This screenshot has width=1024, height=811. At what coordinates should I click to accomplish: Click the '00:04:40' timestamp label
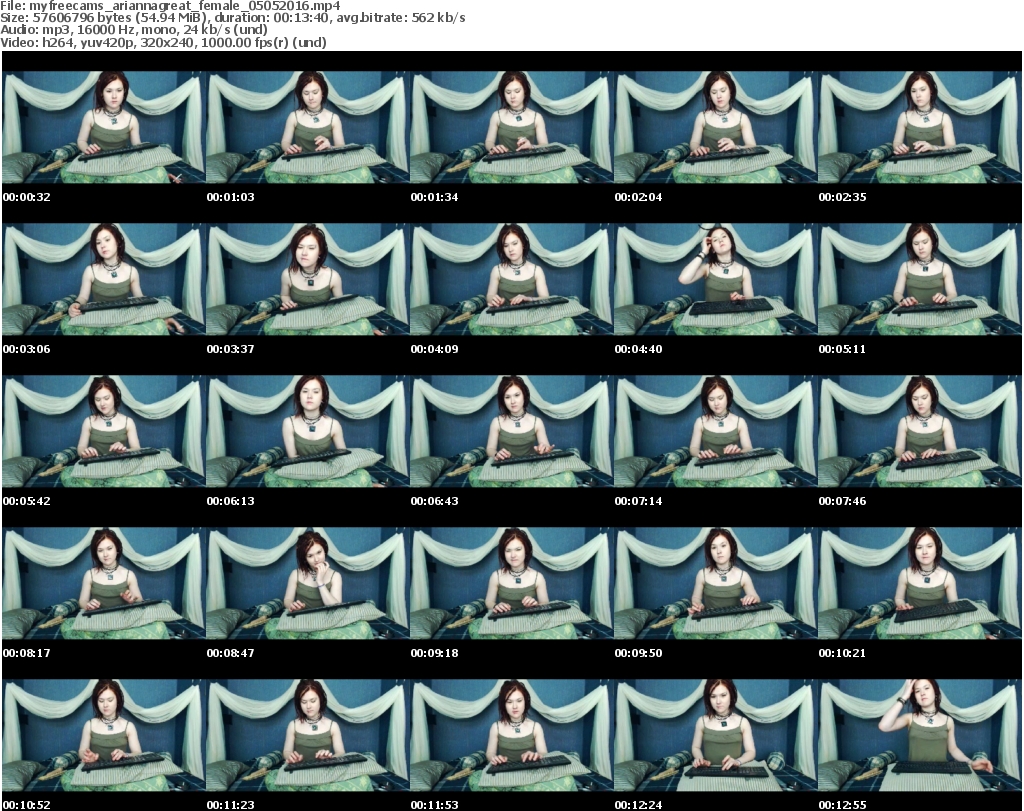point(638,349)
